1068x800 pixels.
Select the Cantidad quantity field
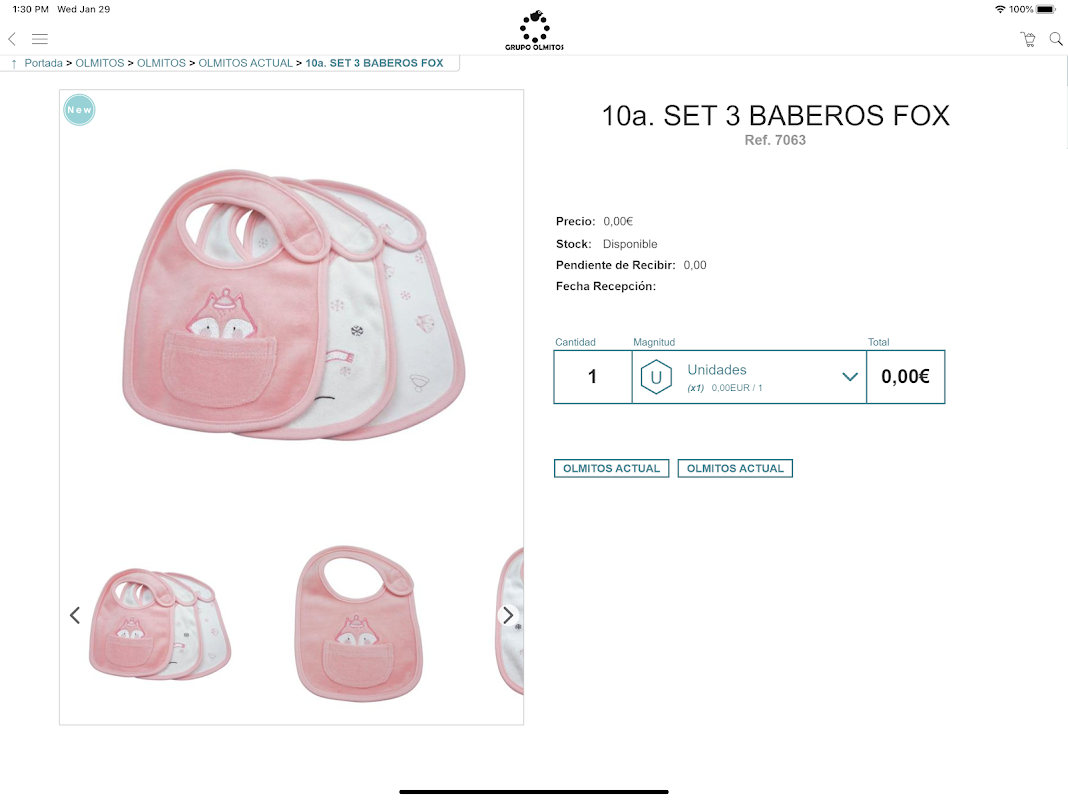point(593,377)
